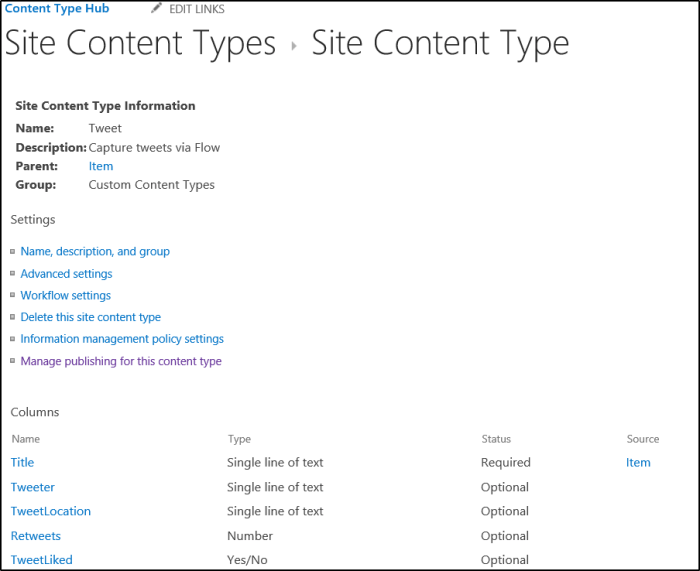Open Manage publishing for this content type
700x571 pixels.
[121, 361]
